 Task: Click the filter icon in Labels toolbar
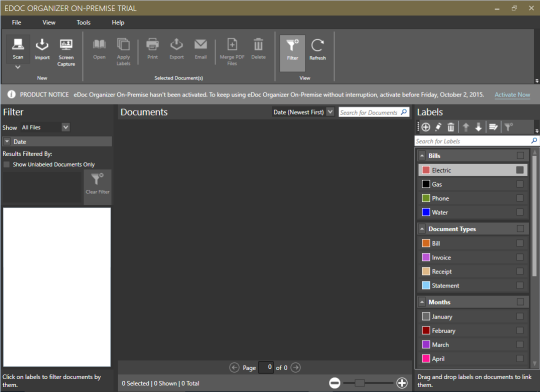click(509, 127)
